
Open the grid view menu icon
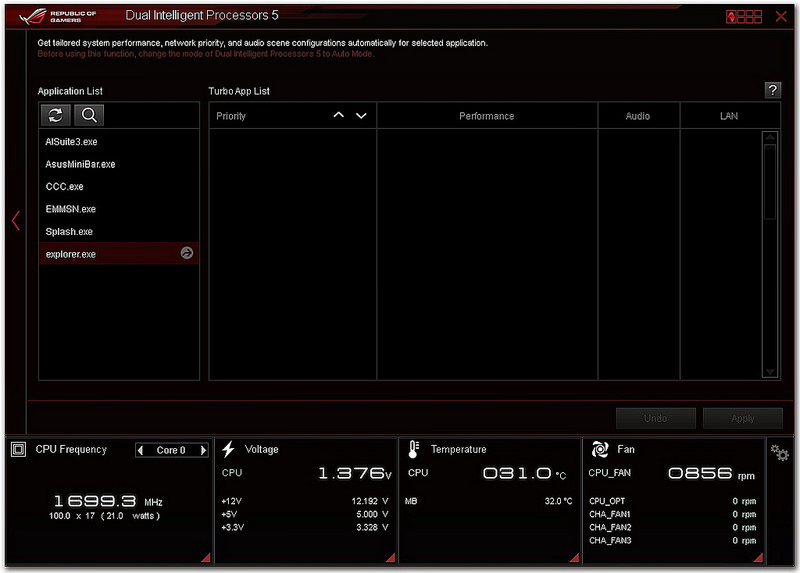click(744, 17)
